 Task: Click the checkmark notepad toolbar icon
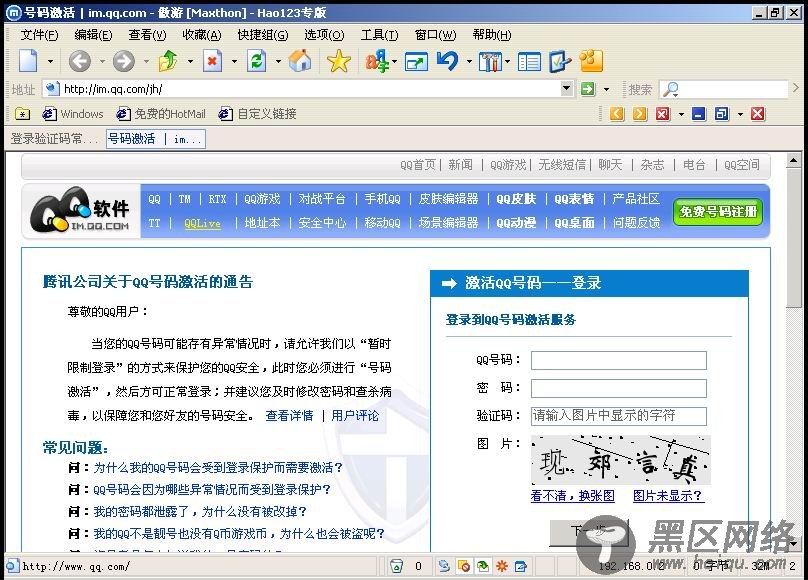[x=560, y=62]
